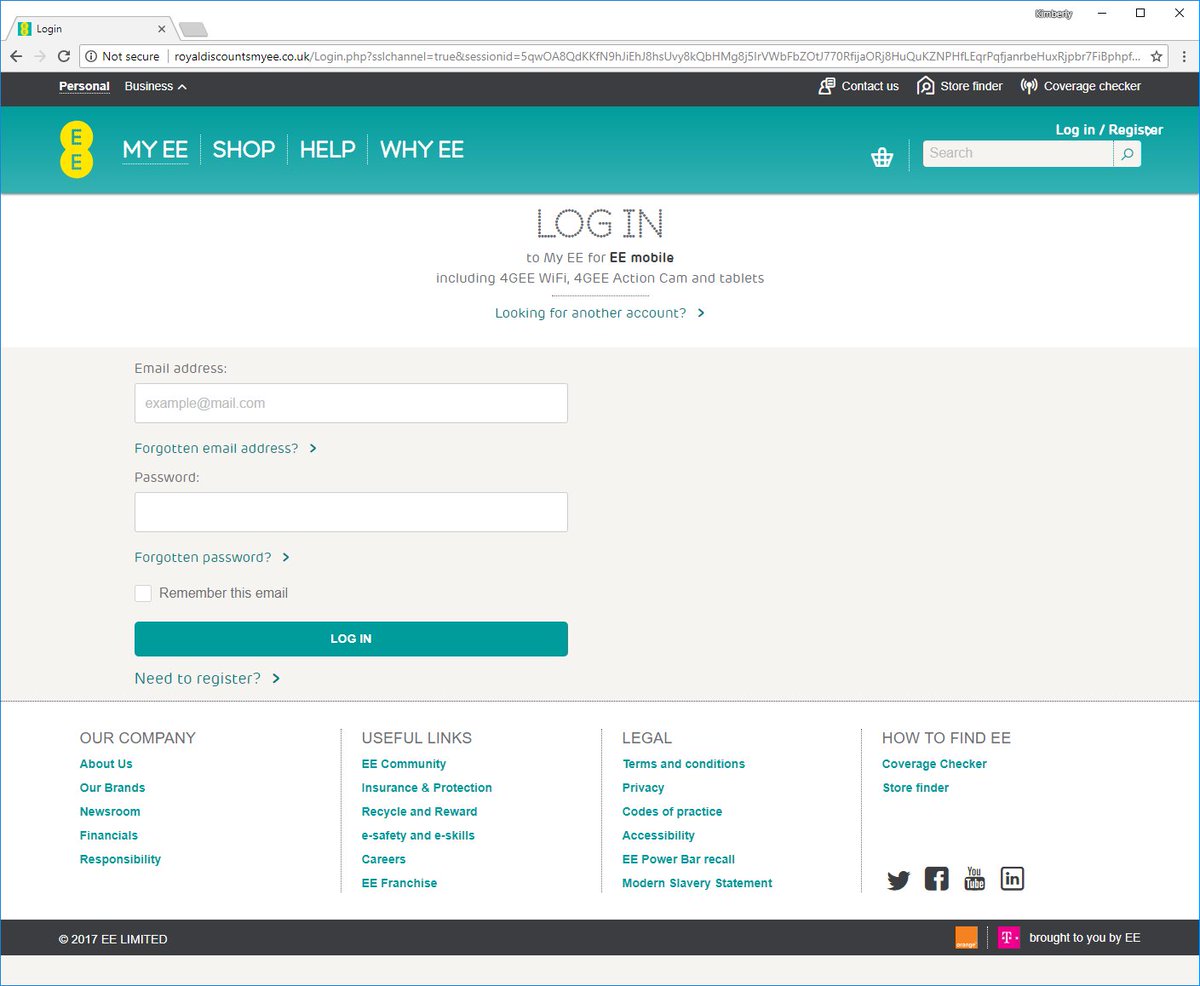Screen dimensions: 1200x986
Task: Focus the Password input field
Action: [351, 512]
